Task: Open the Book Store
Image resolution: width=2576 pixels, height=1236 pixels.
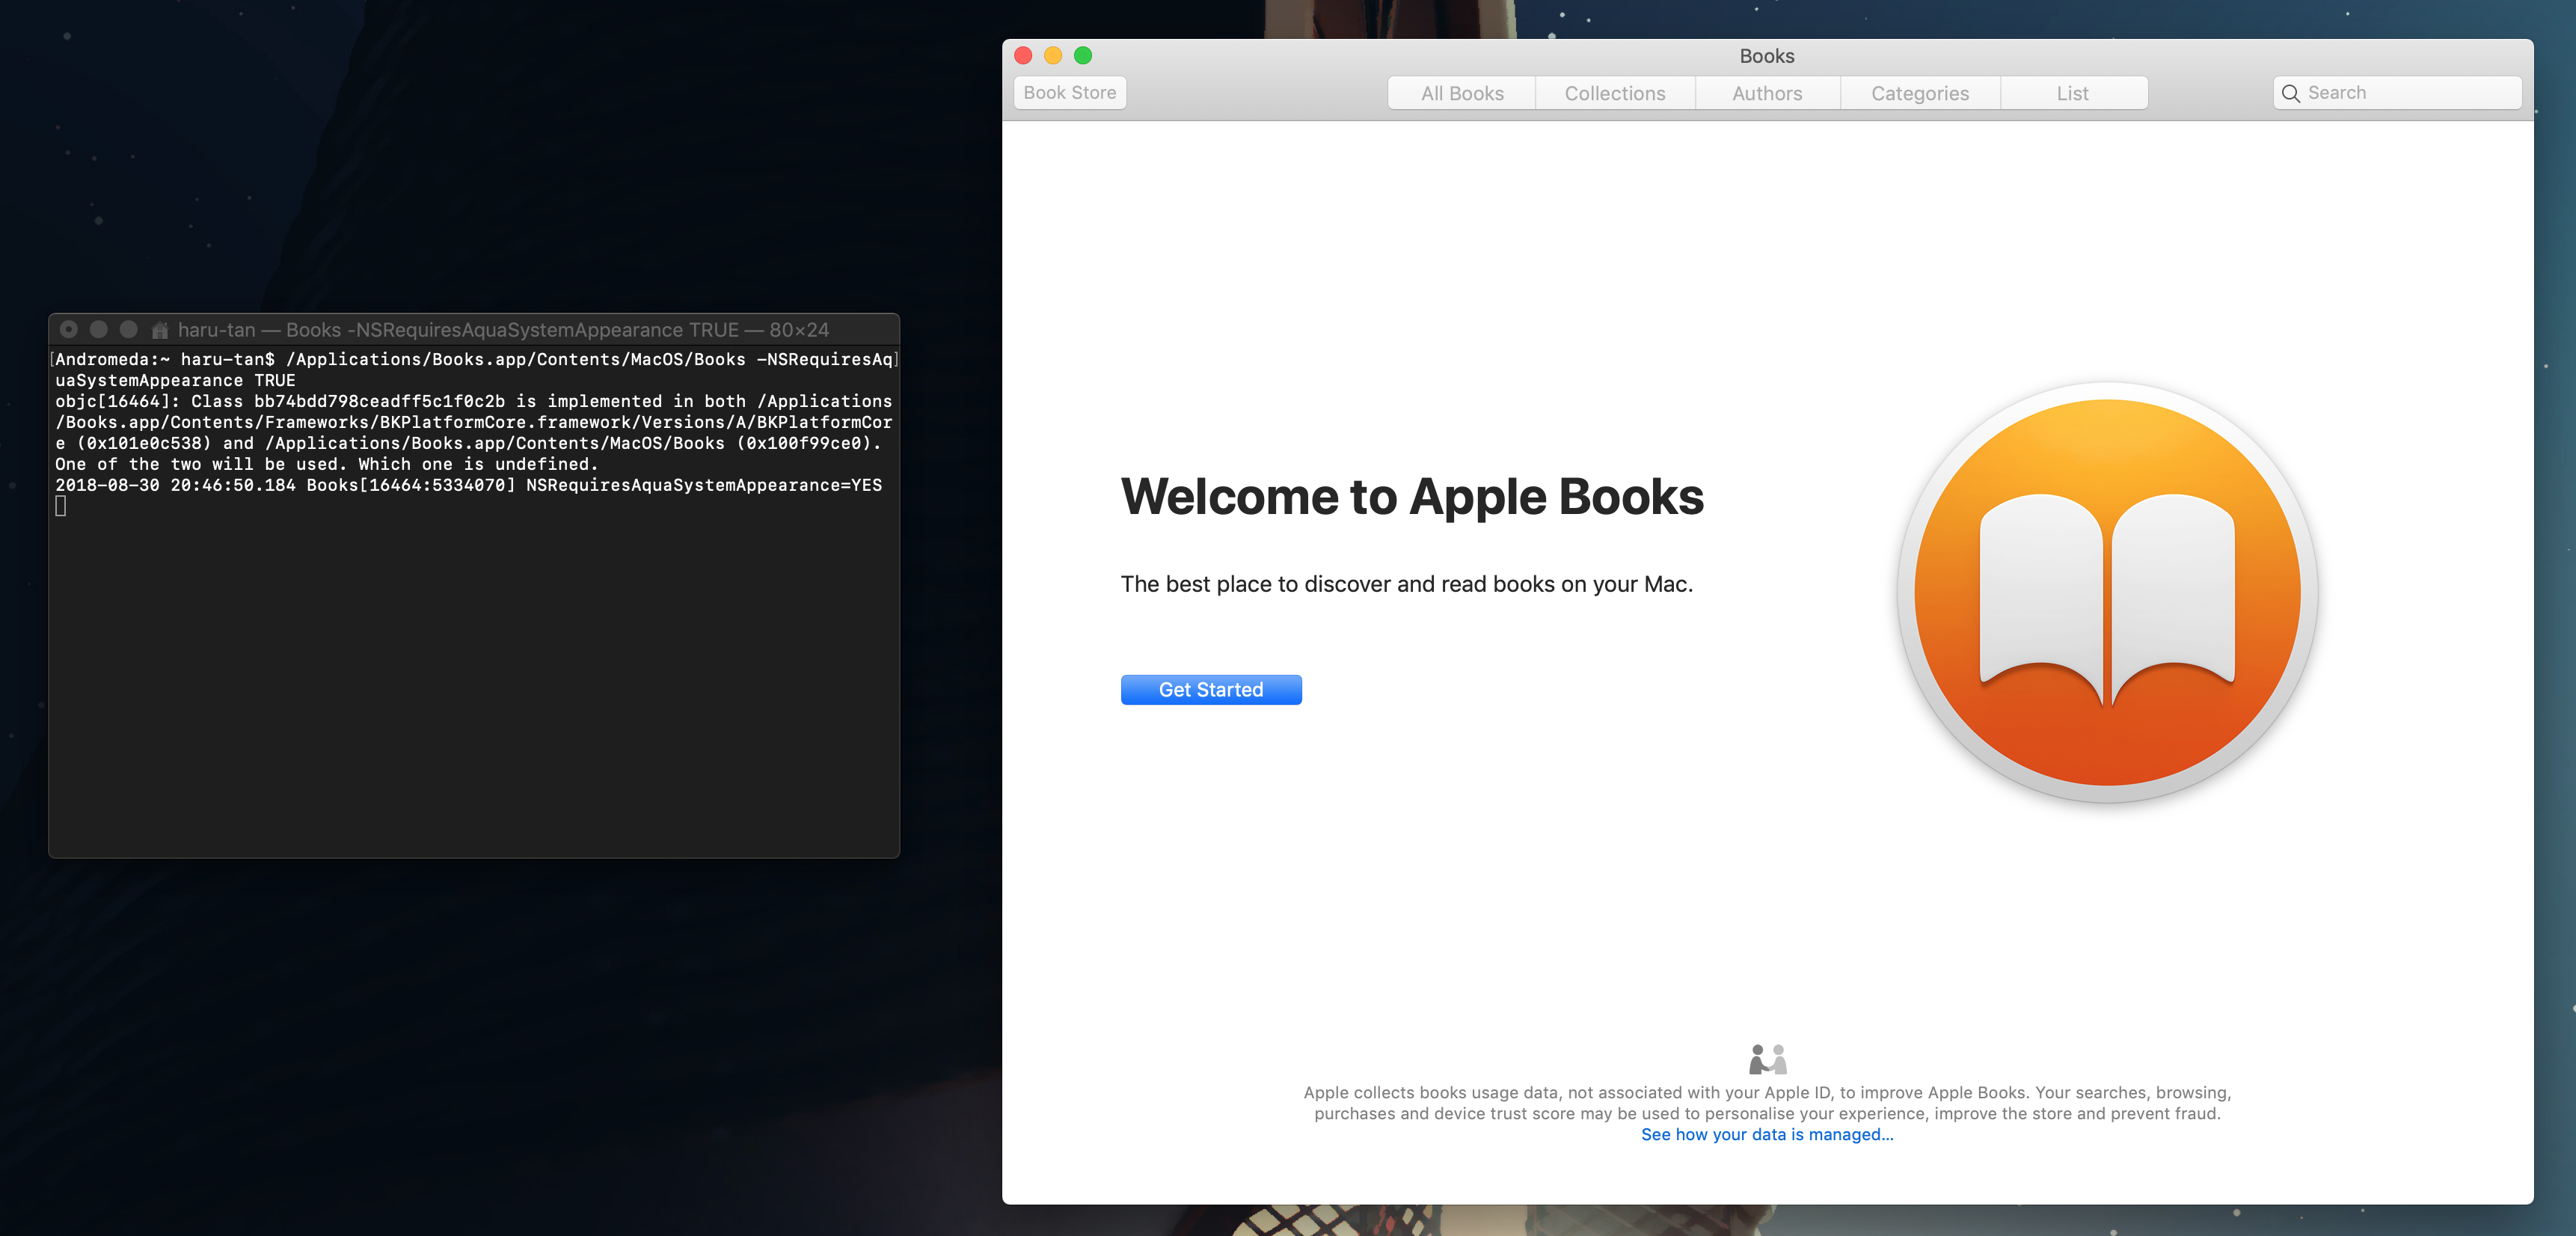Action: click(1069, 93)
